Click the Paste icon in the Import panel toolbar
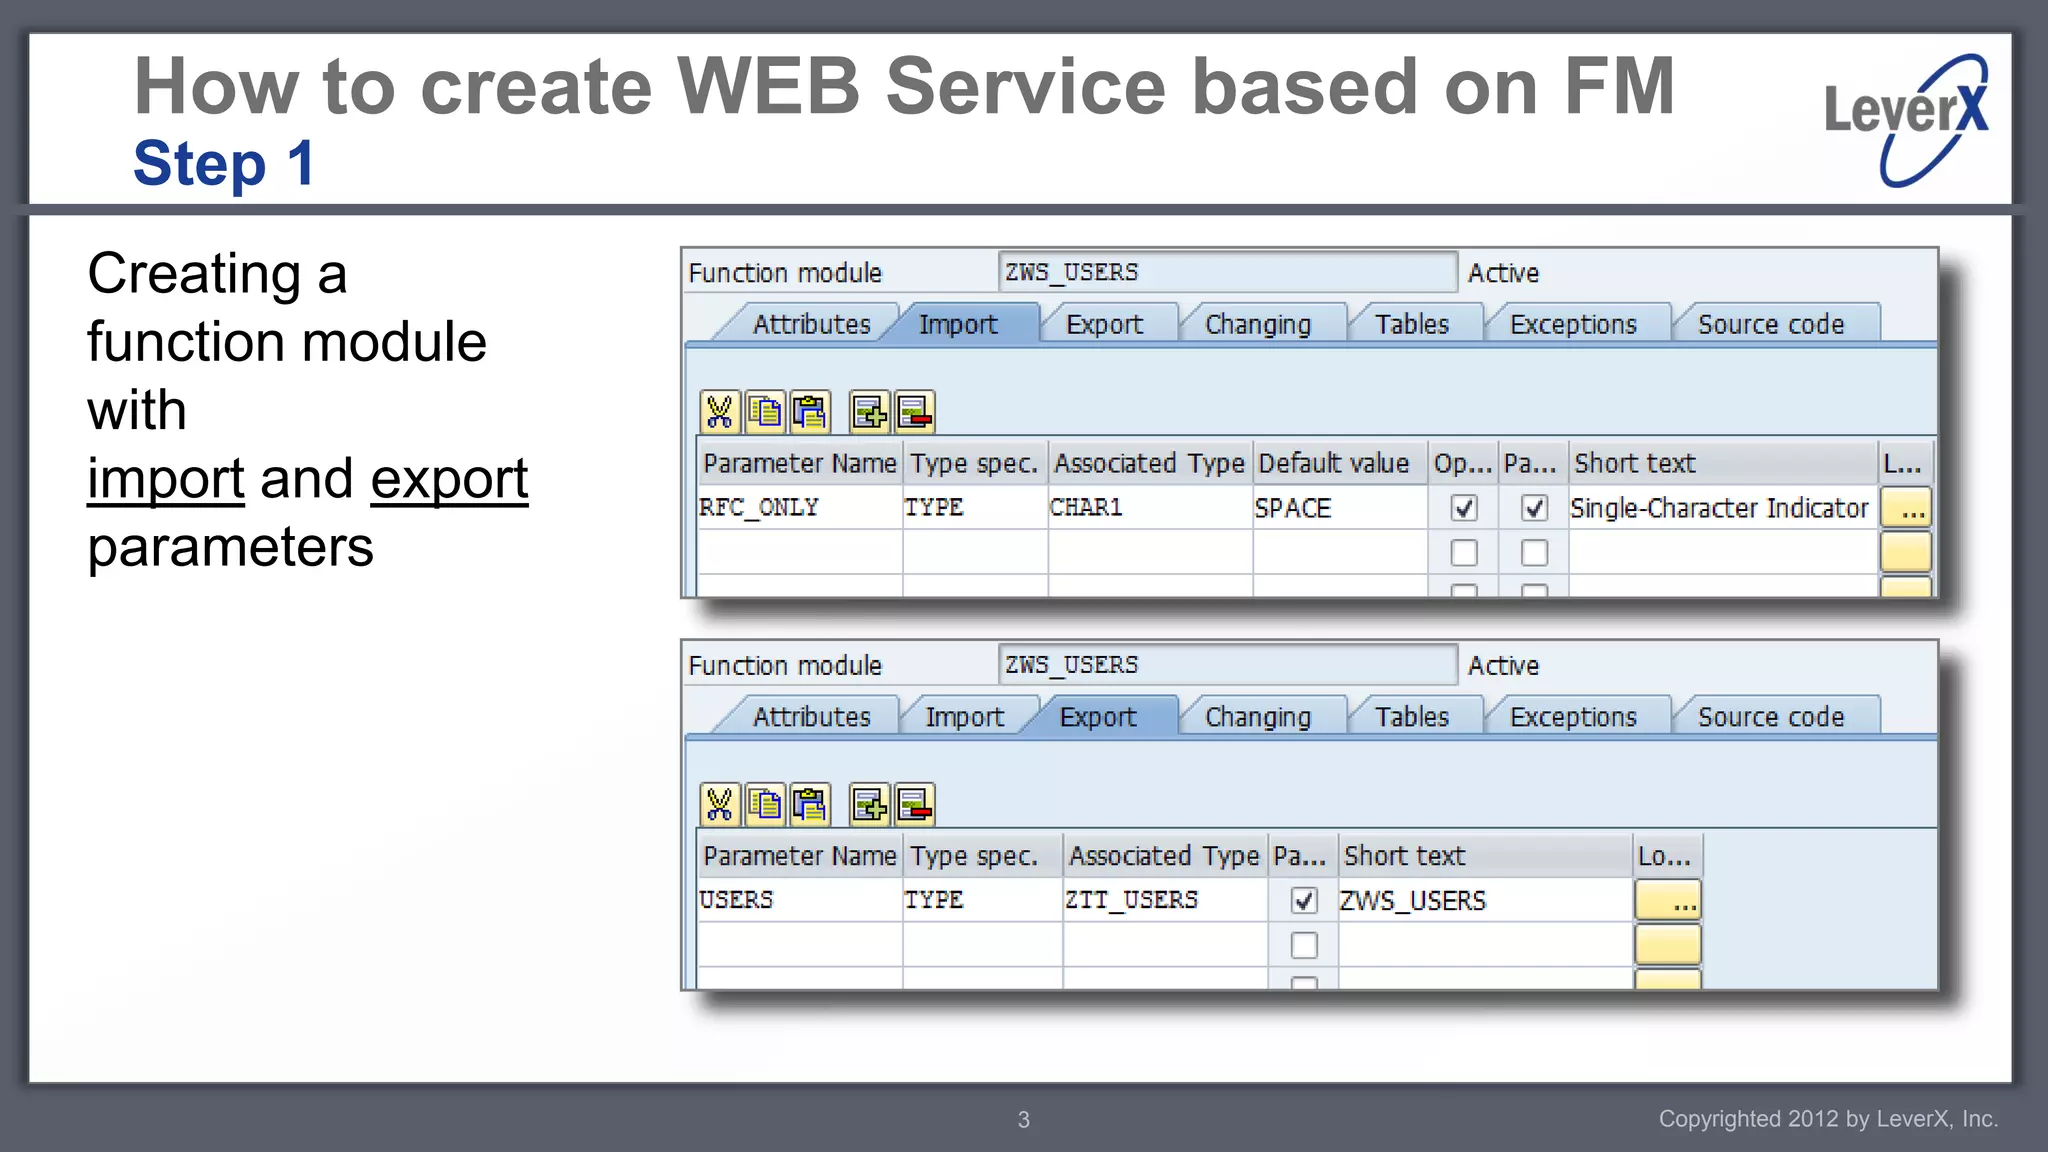The height and width of the screenshot is (1152, 2048). point(810,412)
